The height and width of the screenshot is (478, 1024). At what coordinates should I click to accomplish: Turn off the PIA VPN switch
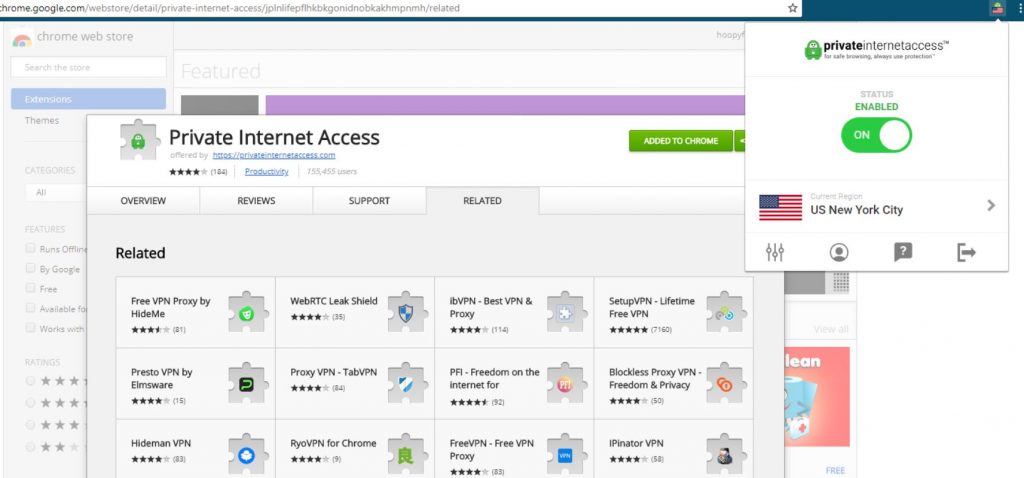pyautogui.click(x=876, y=135)
